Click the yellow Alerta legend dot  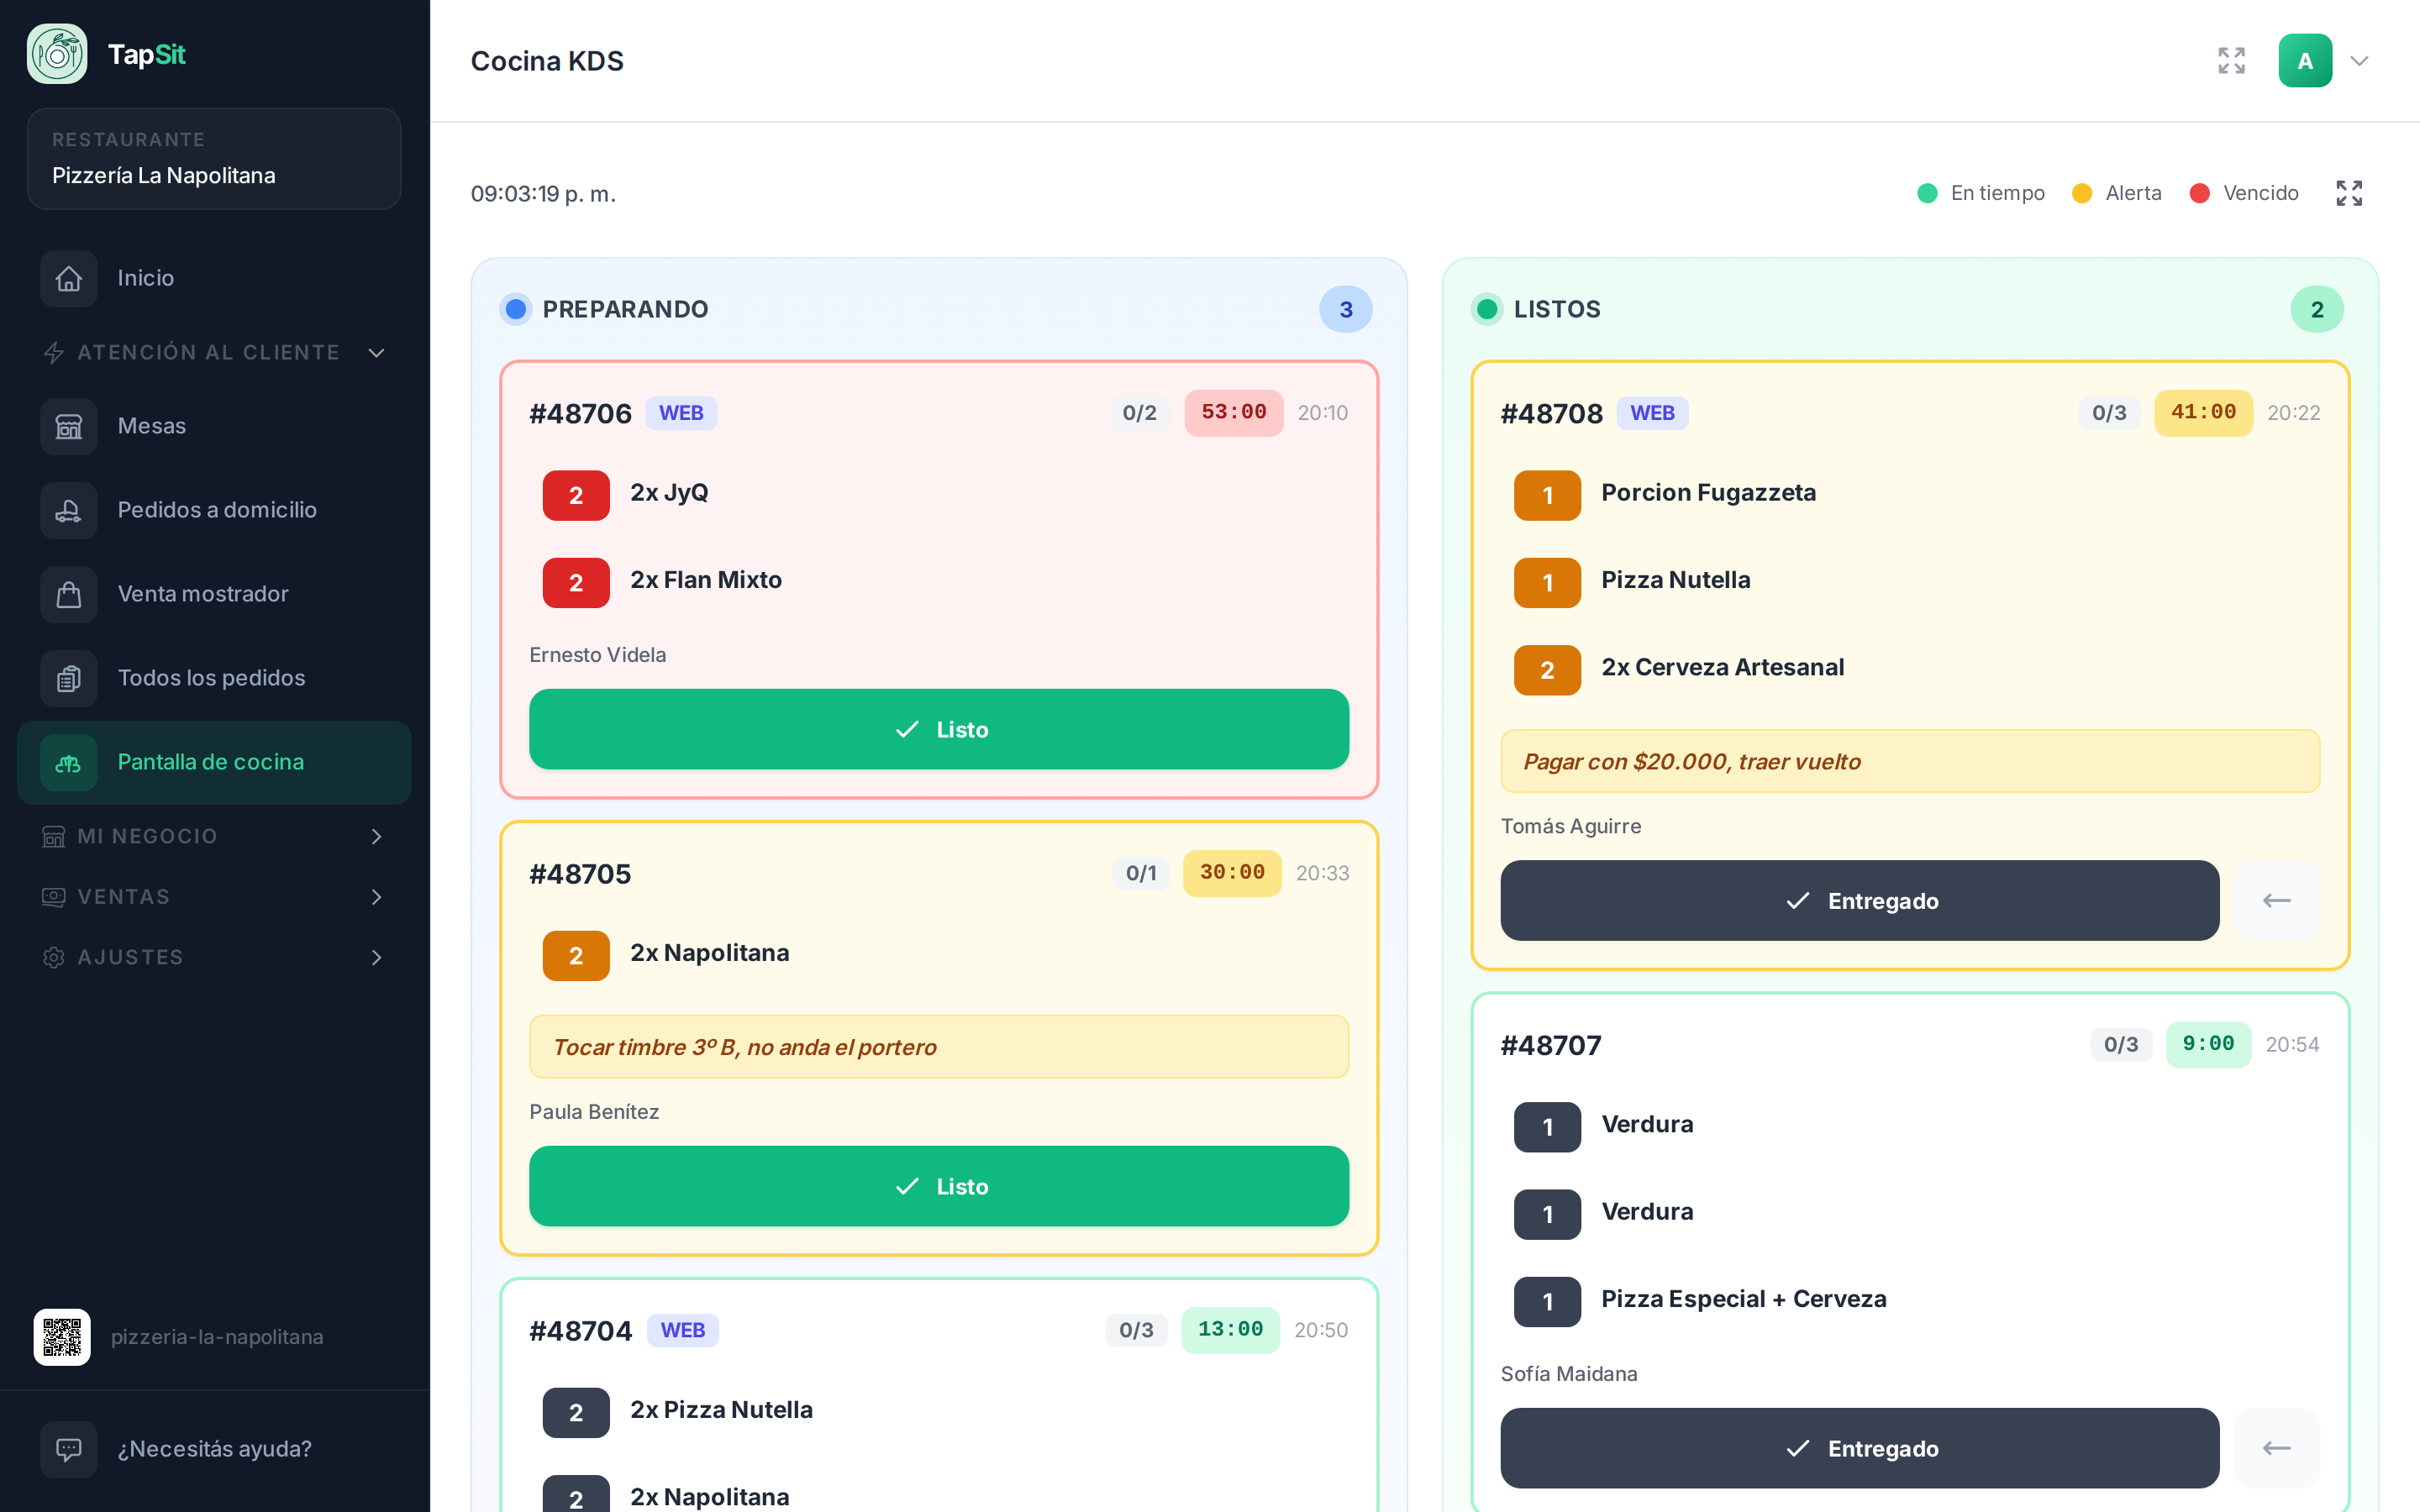pyautogui.click(x=2082, y=193)
